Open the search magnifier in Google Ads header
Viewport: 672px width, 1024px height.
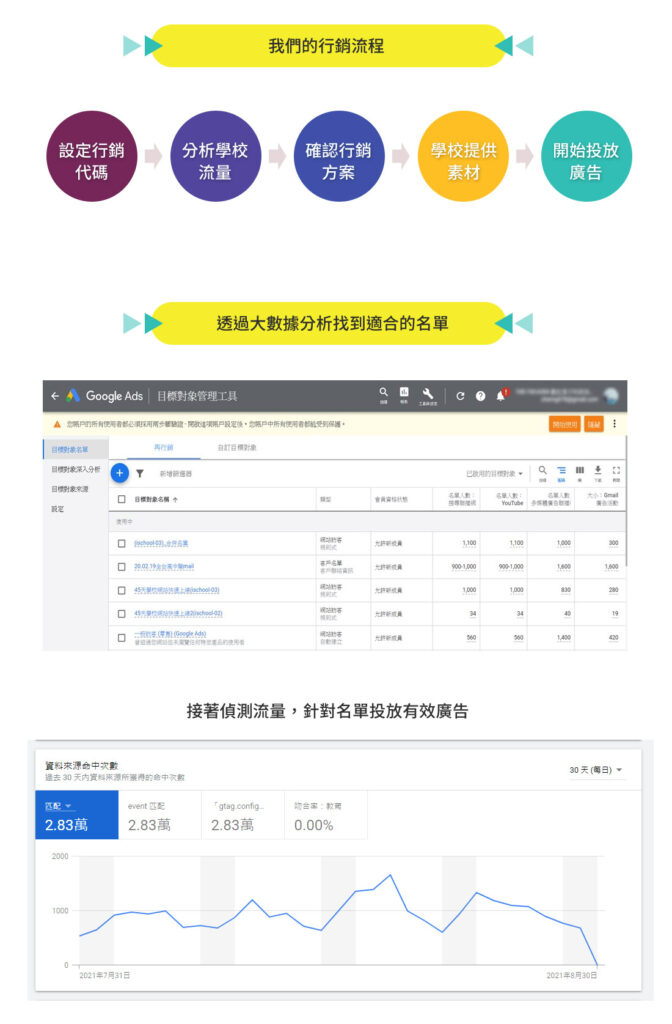(x=383, y=394)
